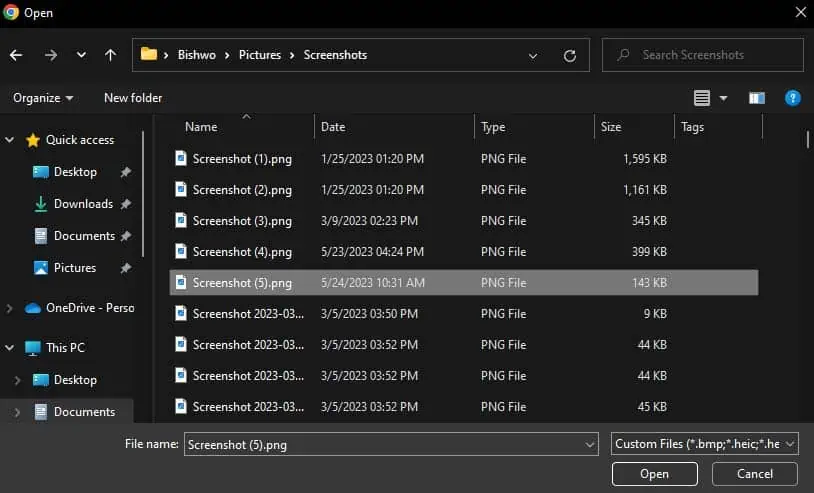Click the up one level arrow
This screenshot has height=493, width=814.
click(x=110, y=55)
